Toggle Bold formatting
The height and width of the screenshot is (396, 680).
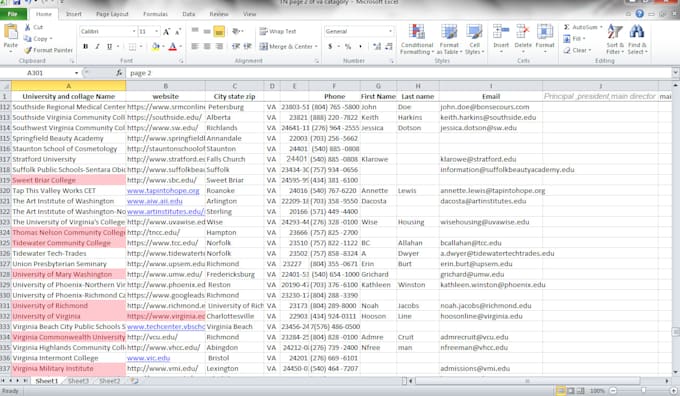pyautogui.click(x=85, y=46)
